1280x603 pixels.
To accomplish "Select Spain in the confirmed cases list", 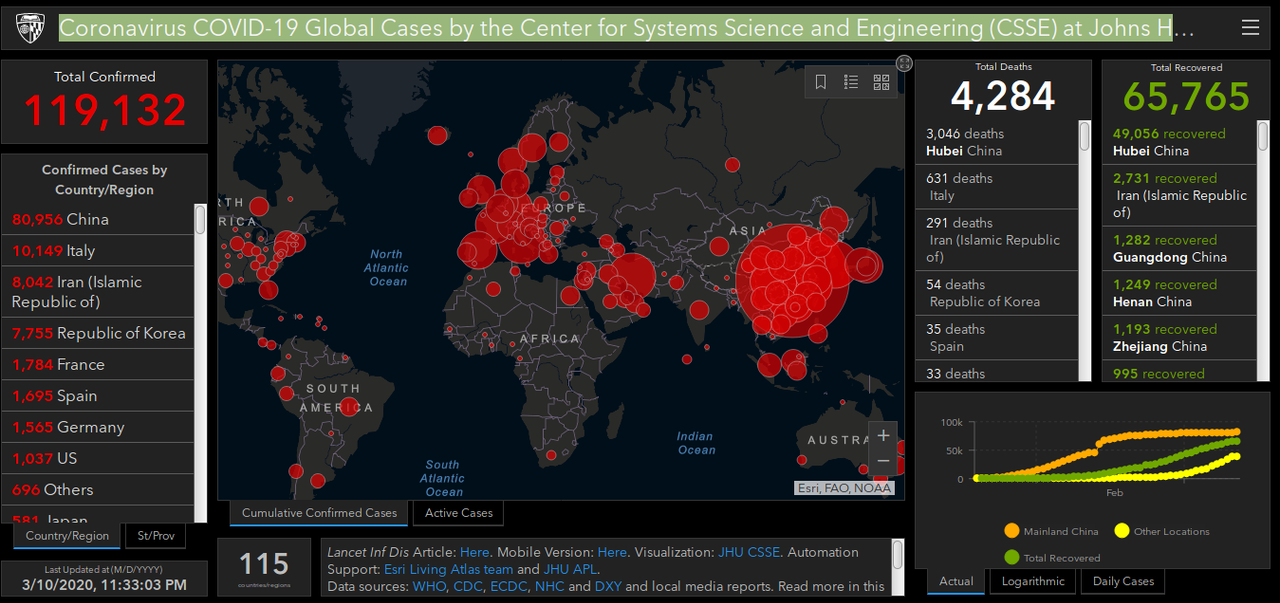I will 98,395.
